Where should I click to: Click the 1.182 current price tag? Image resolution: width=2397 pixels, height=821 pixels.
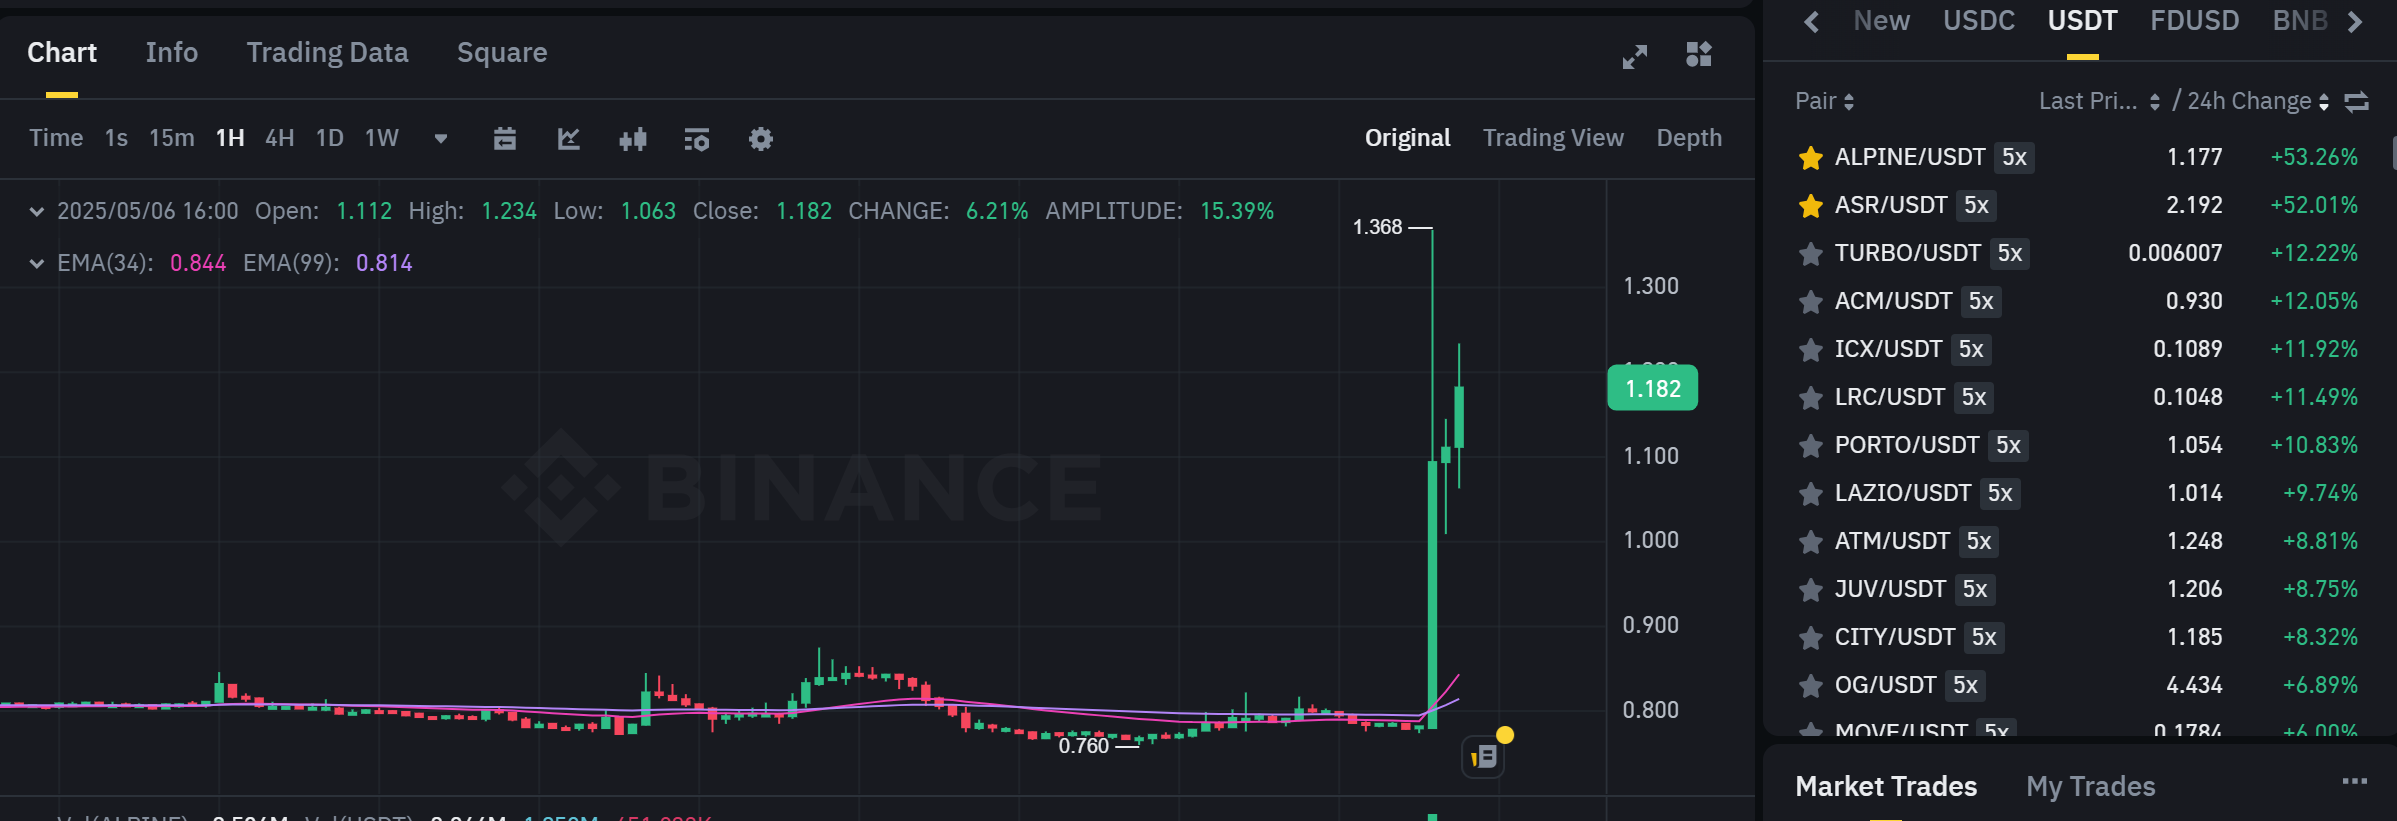coord(1652,388)
